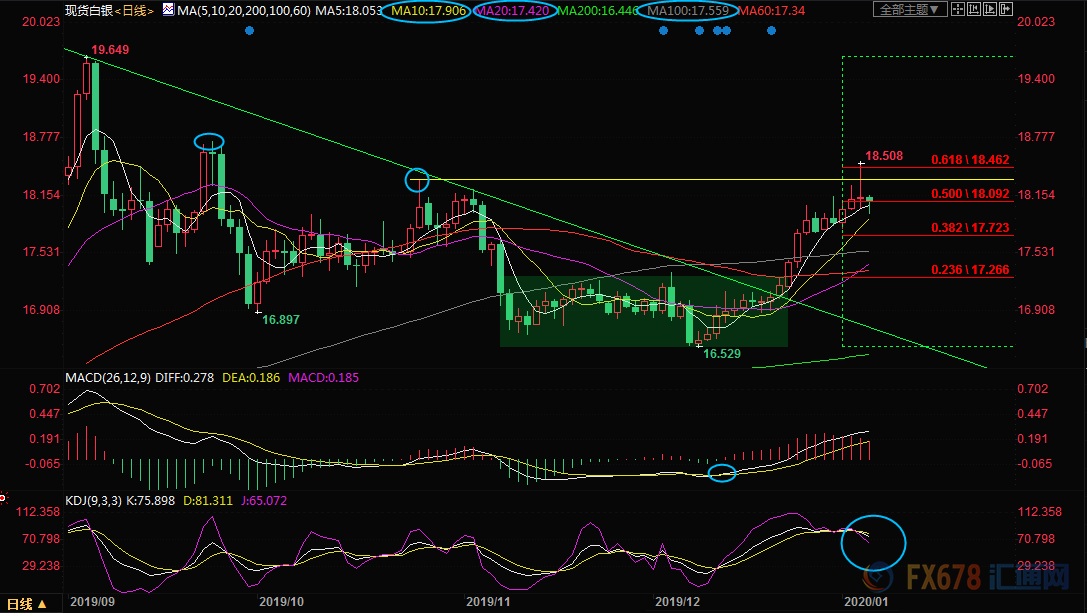Click the red sun-shaped alert icon at left edge

[4, 497]
